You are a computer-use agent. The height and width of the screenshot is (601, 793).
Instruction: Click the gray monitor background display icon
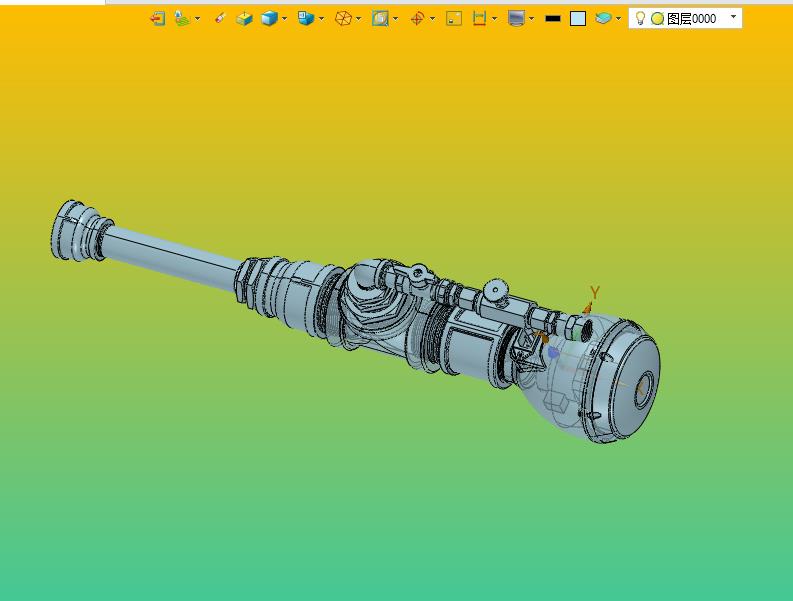tap(516, 19)
